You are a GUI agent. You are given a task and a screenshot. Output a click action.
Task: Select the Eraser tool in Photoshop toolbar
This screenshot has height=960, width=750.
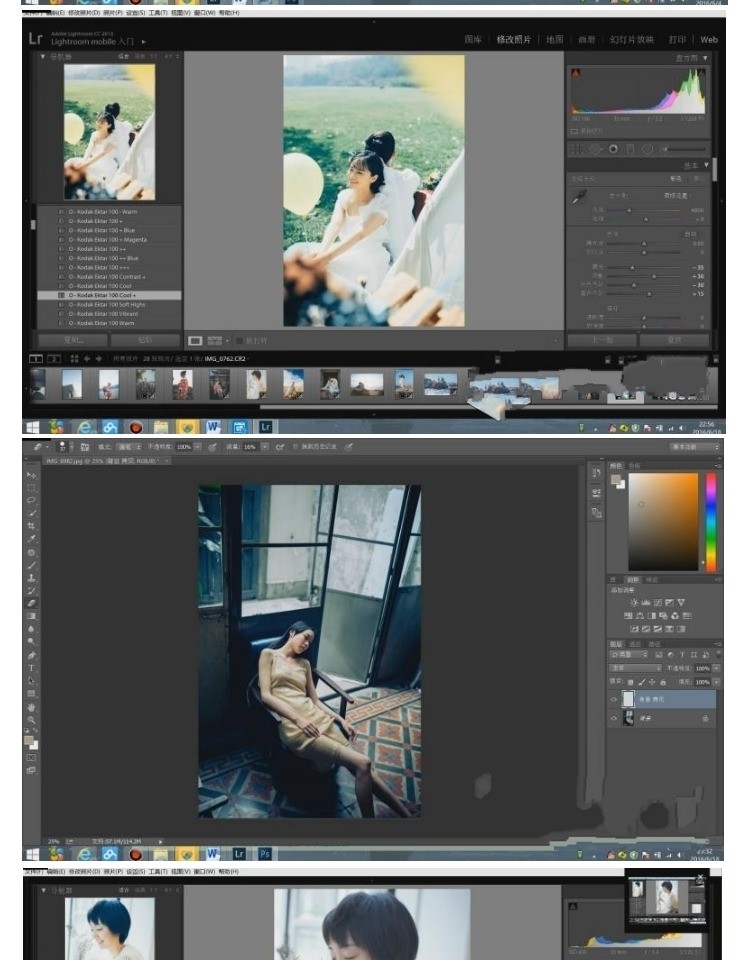click(x=31, y=604)
